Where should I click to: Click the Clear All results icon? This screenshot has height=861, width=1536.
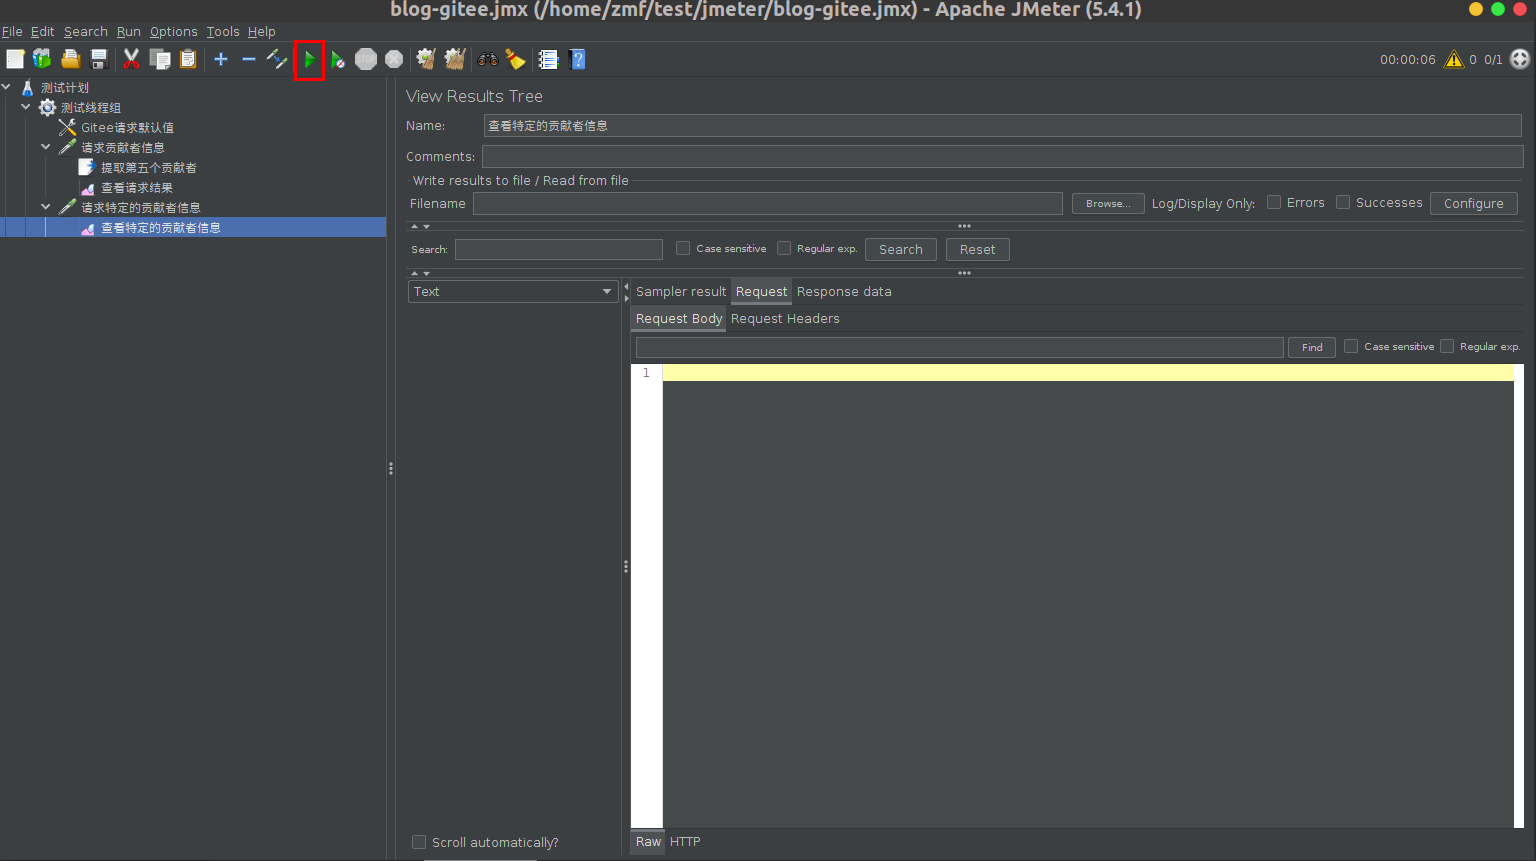coord(455,59)
